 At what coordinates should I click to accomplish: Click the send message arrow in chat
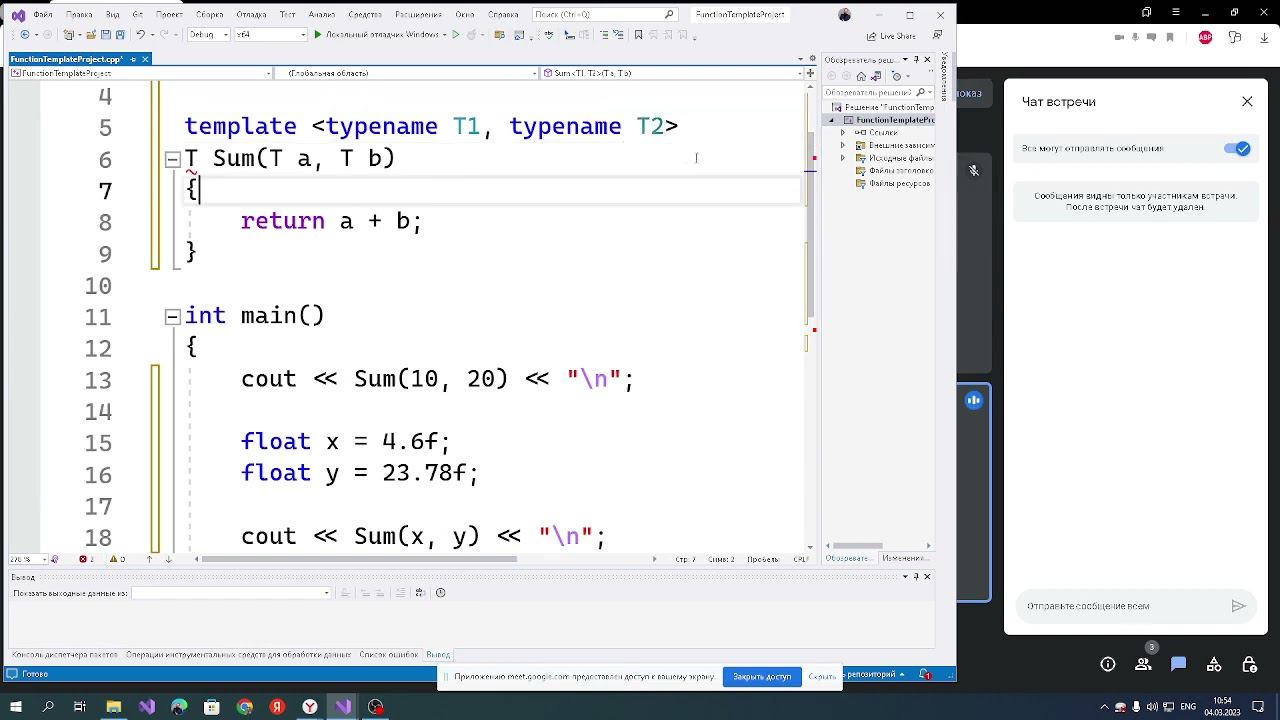(x=1238, y=606)
